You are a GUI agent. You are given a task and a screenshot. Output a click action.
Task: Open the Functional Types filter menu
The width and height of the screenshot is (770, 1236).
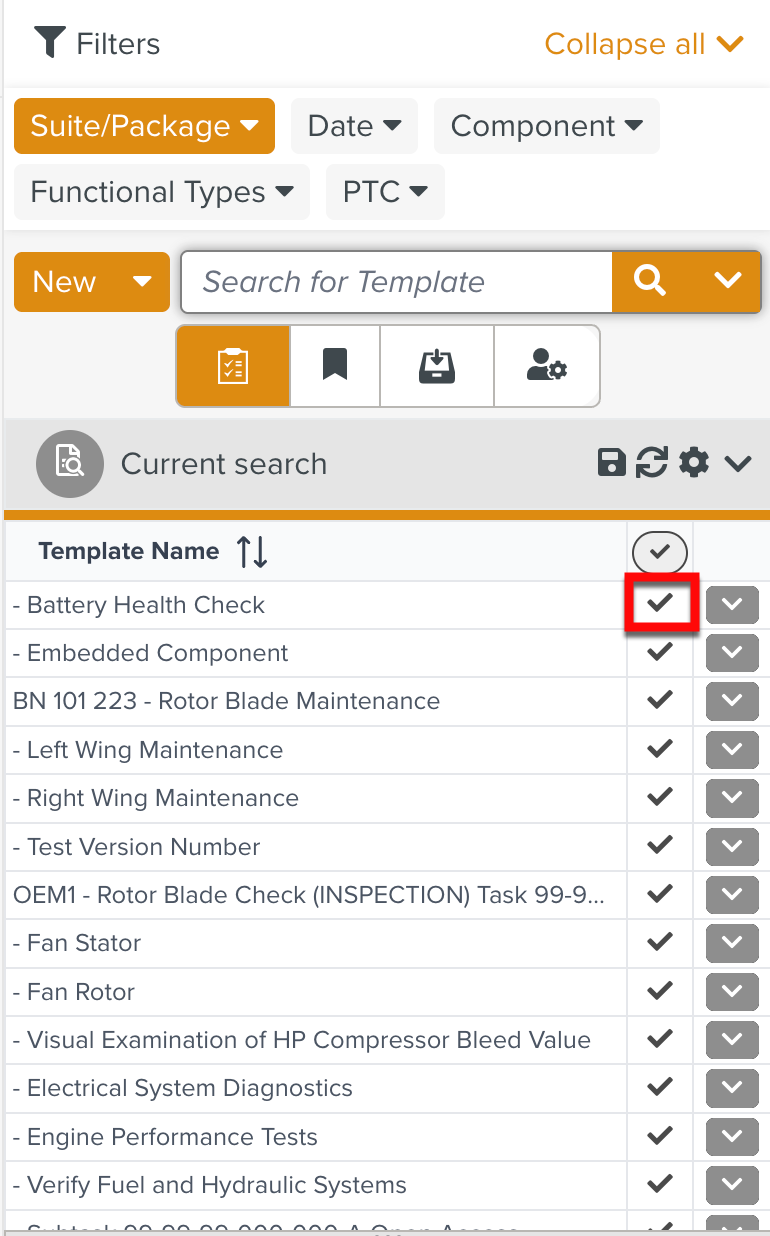(162, 192)
